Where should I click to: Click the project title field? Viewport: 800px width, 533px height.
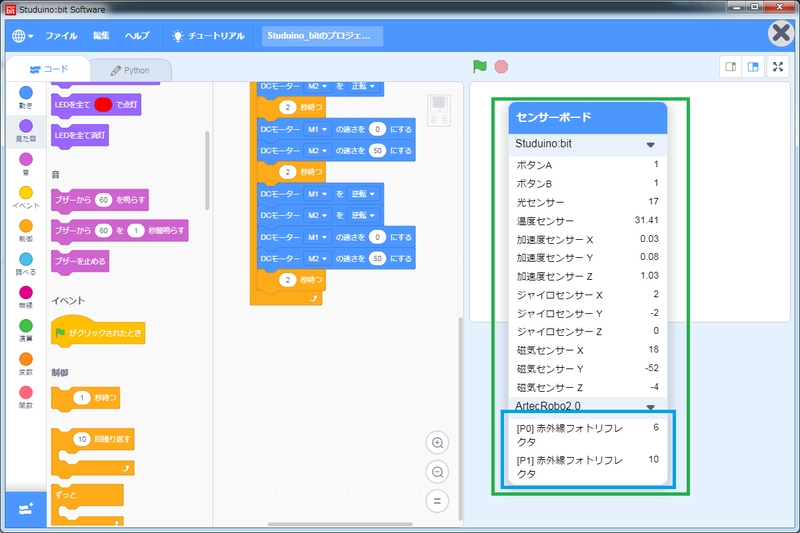322,36
